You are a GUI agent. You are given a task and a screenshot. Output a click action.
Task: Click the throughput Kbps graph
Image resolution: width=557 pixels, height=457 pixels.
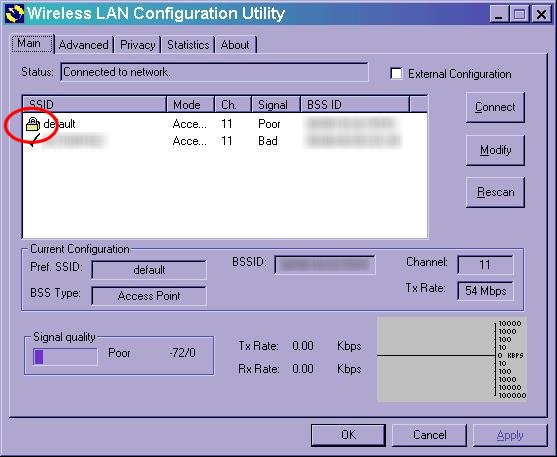click(452, 359)
